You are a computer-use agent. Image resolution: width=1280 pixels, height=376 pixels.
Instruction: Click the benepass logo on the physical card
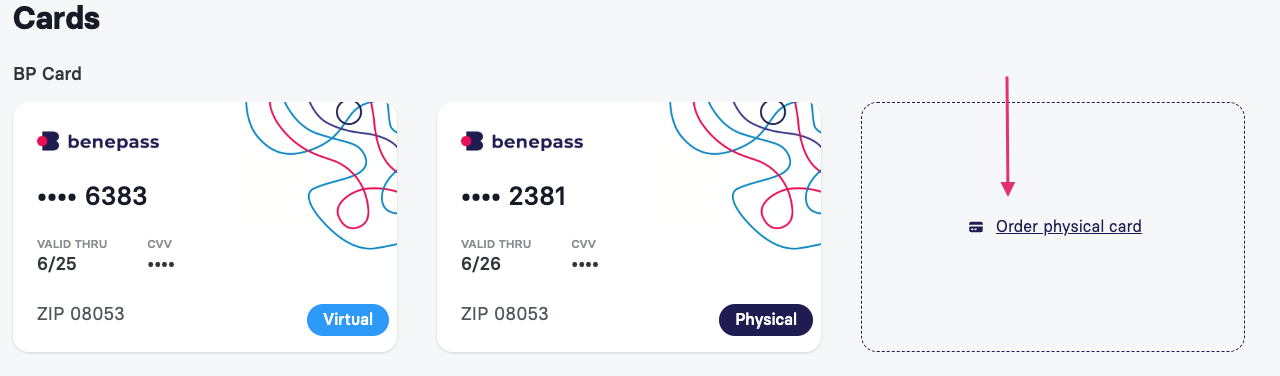(522, 142)
